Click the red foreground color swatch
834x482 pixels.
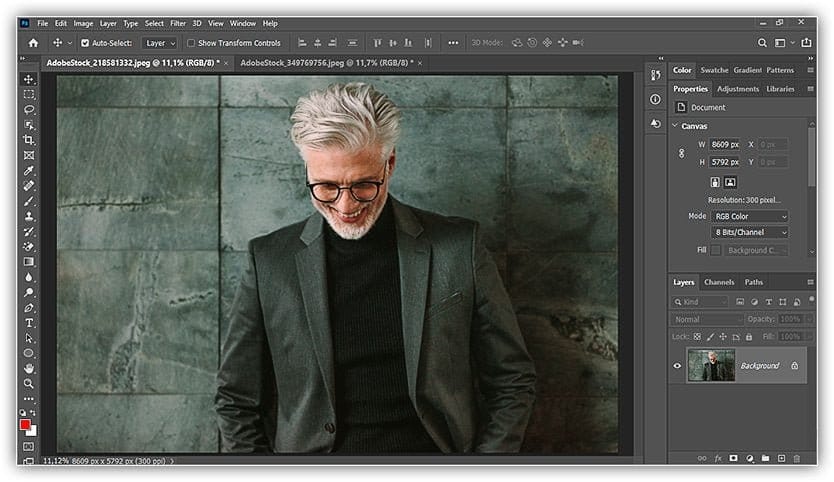click(26, 425)
